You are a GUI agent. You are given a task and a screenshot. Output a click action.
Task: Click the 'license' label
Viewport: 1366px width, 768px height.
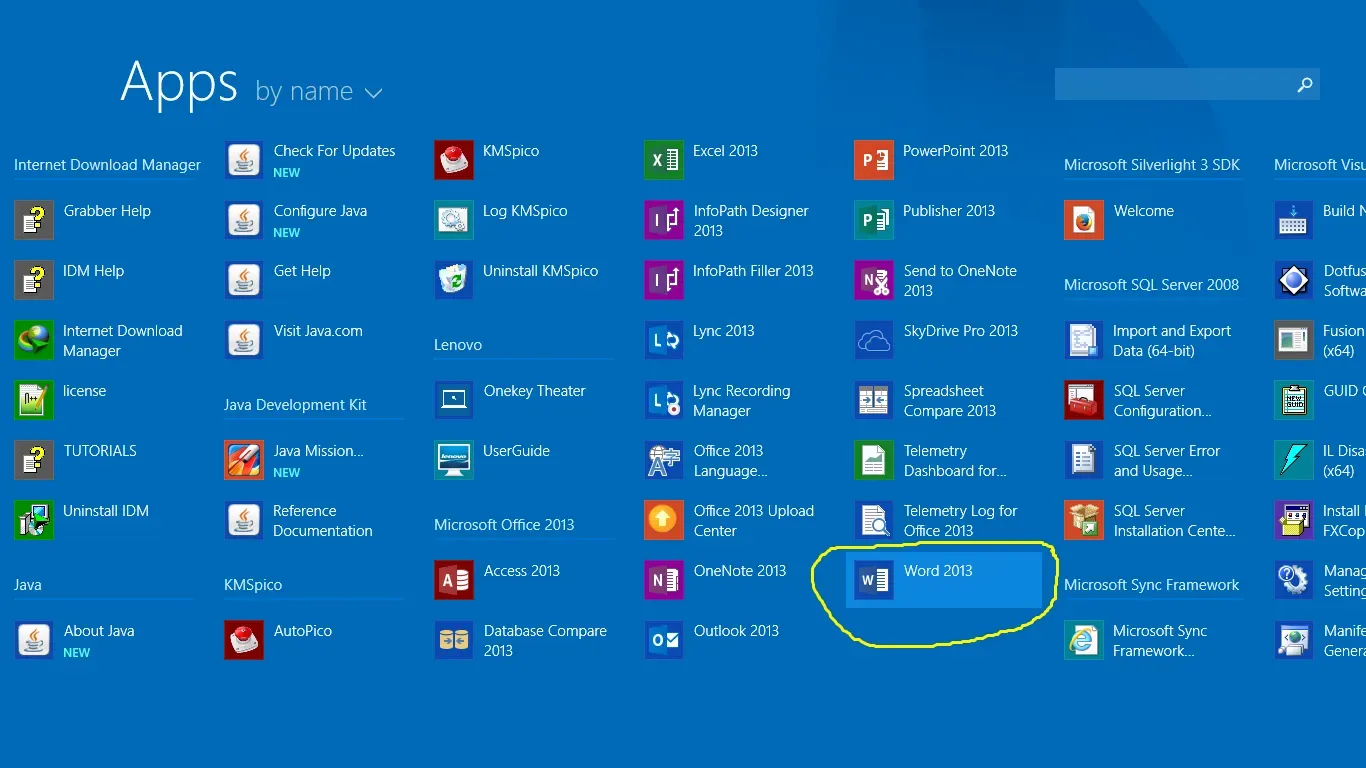pos(84,391)
